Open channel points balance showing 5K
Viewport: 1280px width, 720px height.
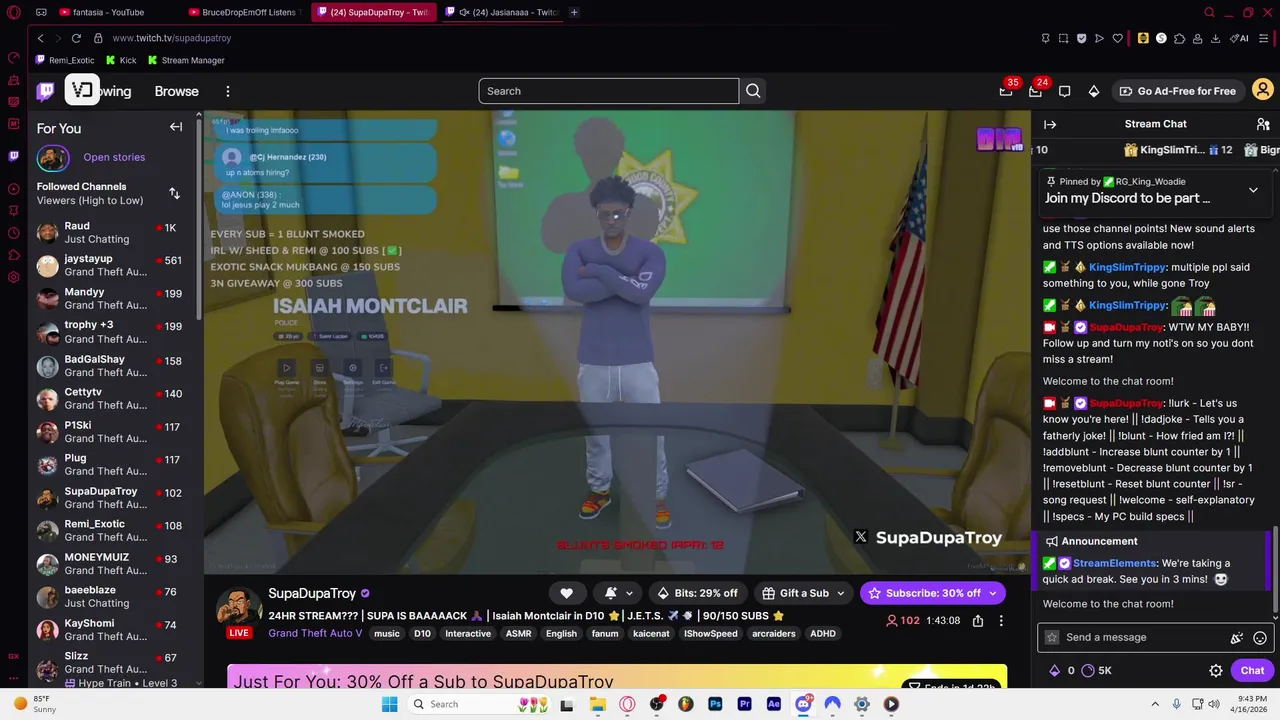click(x=1097, y=671)
